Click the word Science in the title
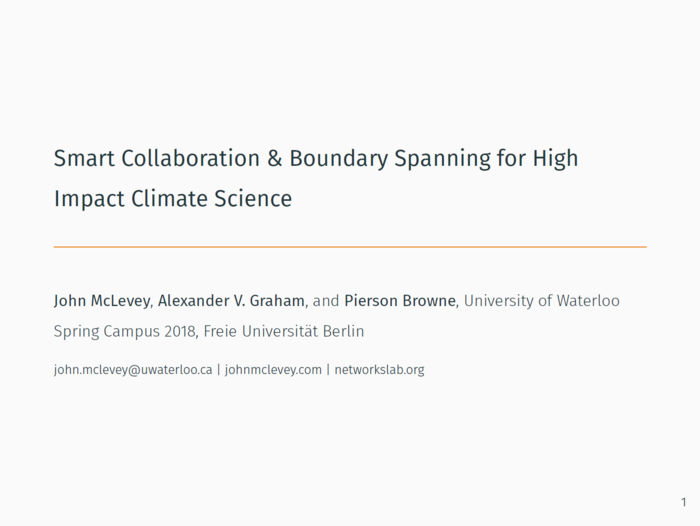This screenshot has height=526, width=700. [x=252, y=199]
